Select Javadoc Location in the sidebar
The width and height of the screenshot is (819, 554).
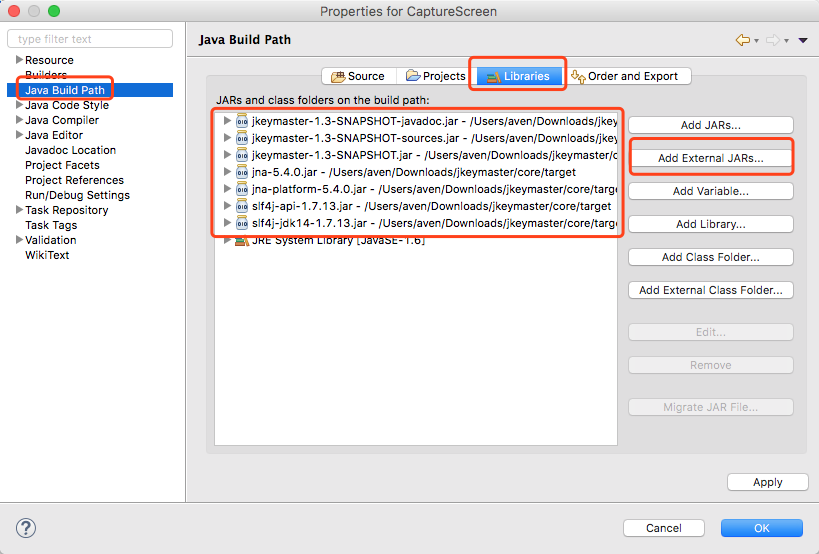[x=70, y=150]
